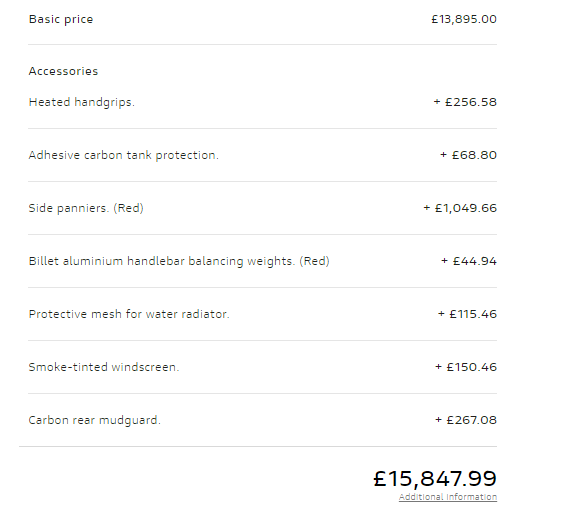Click the £267.08 mudguard price
Screen dimensions: 583x520
click(466, 420)
